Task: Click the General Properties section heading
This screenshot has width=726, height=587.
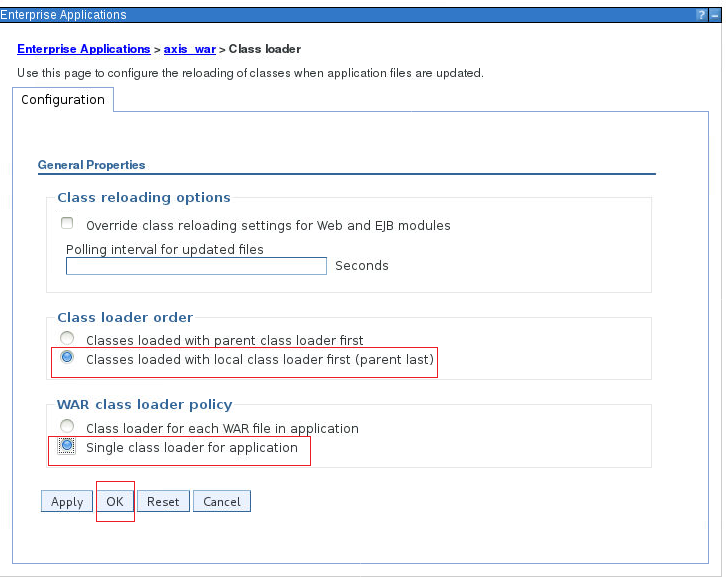Action: pyautogui.click(x=91, y=165)
